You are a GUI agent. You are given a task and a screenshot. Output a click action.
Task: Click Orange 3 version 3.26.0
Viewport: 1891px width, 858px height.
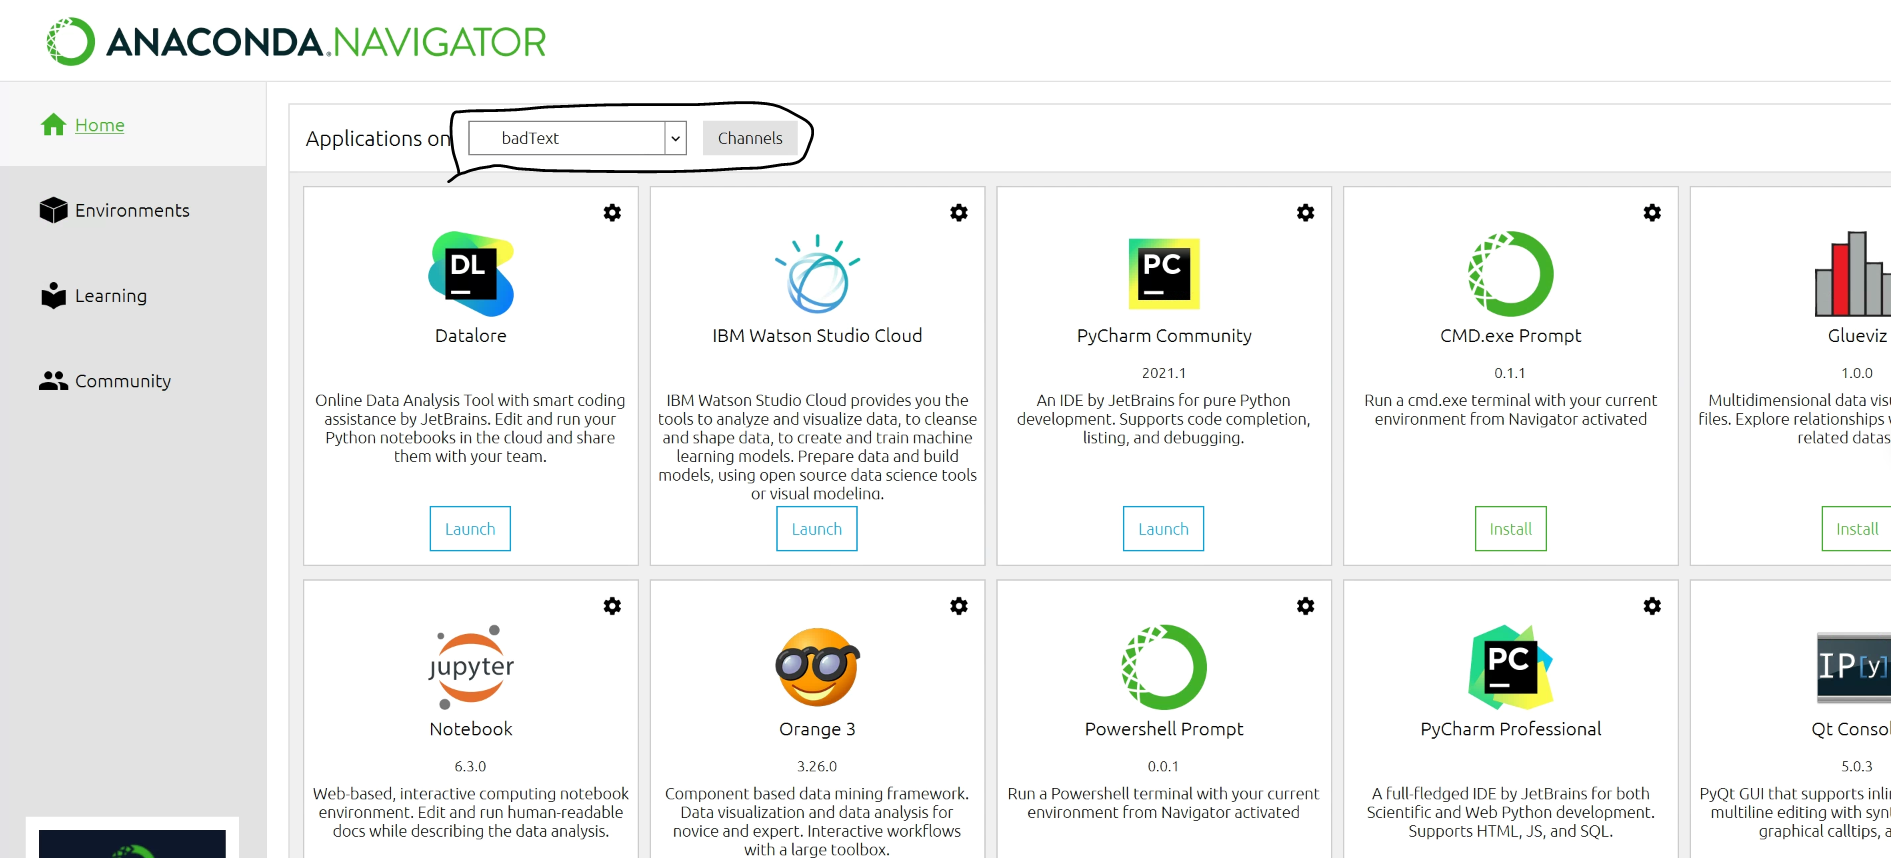click(x=817, y=766)
